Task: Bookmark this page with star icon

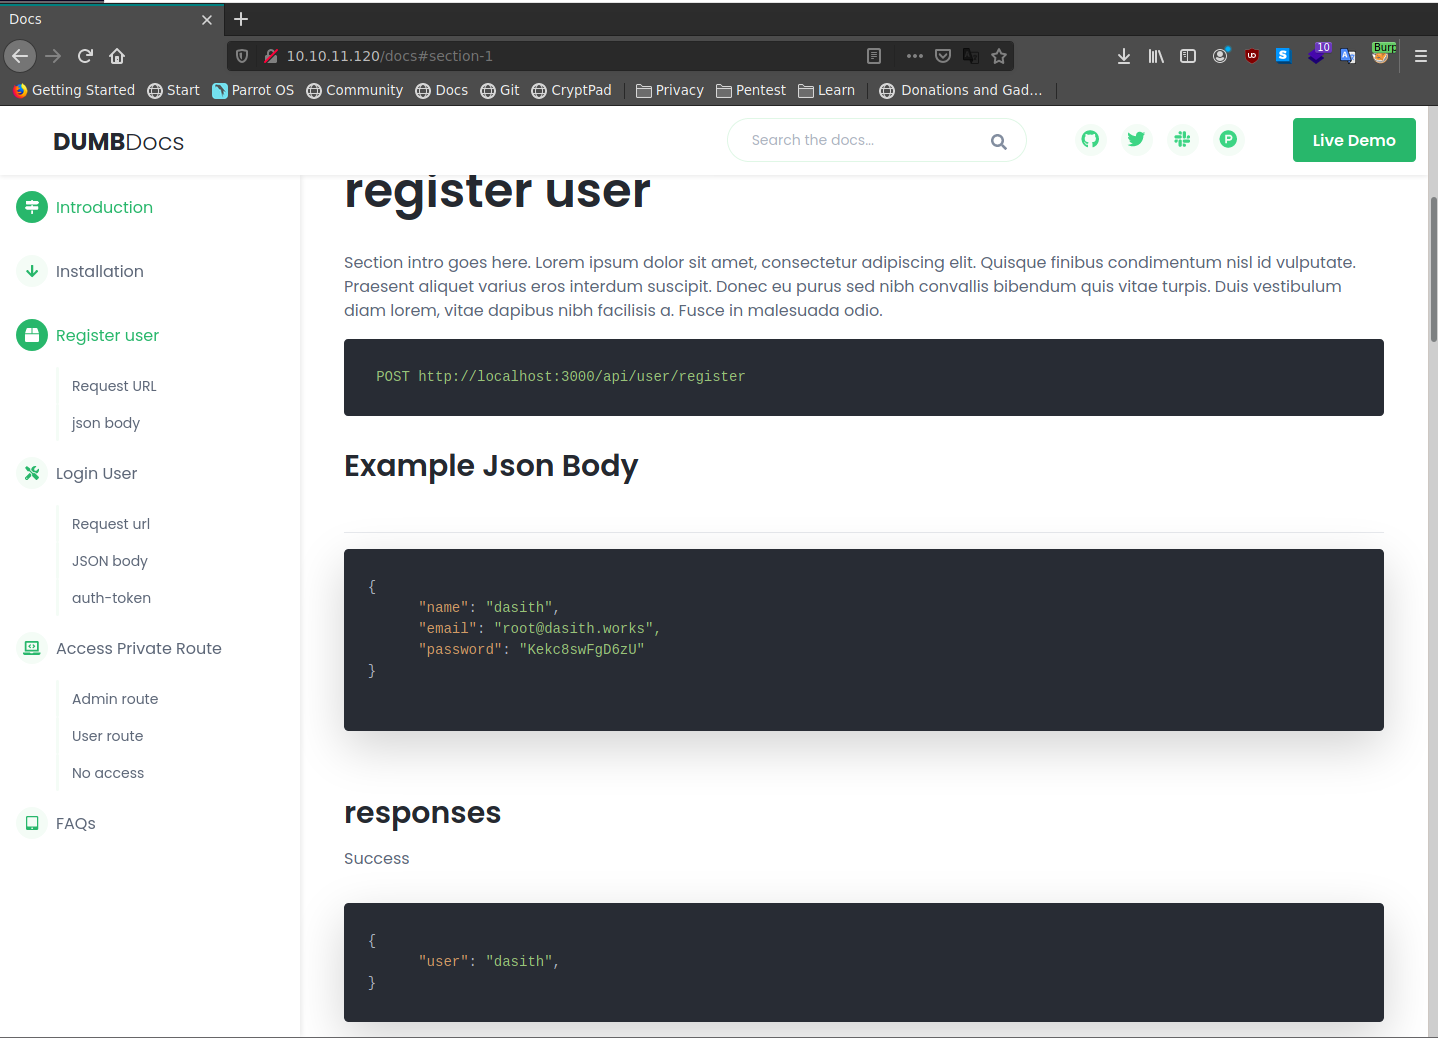Action: [999, 56]
